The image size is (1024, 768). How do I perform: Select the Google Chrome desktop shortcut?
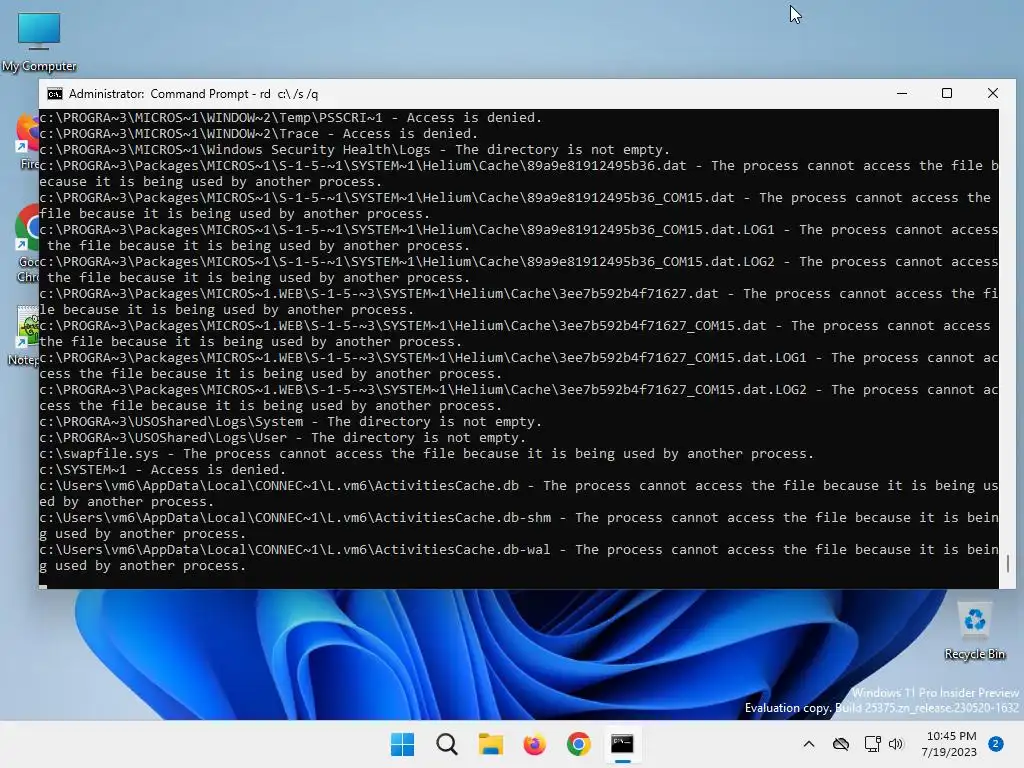(27, 242)
